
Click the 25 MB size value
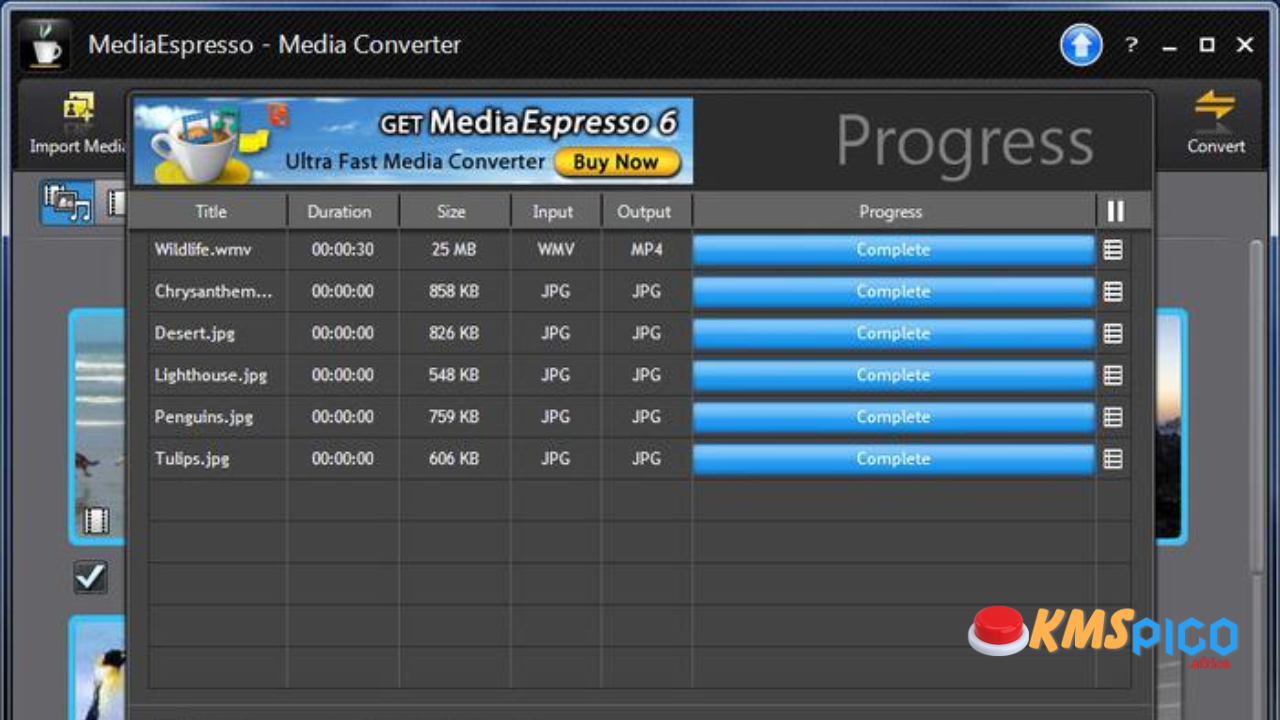454,249
